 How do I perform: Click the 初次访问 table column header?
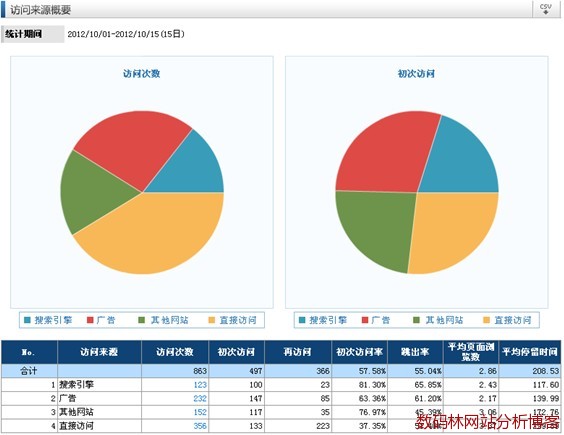click(236, 352)
